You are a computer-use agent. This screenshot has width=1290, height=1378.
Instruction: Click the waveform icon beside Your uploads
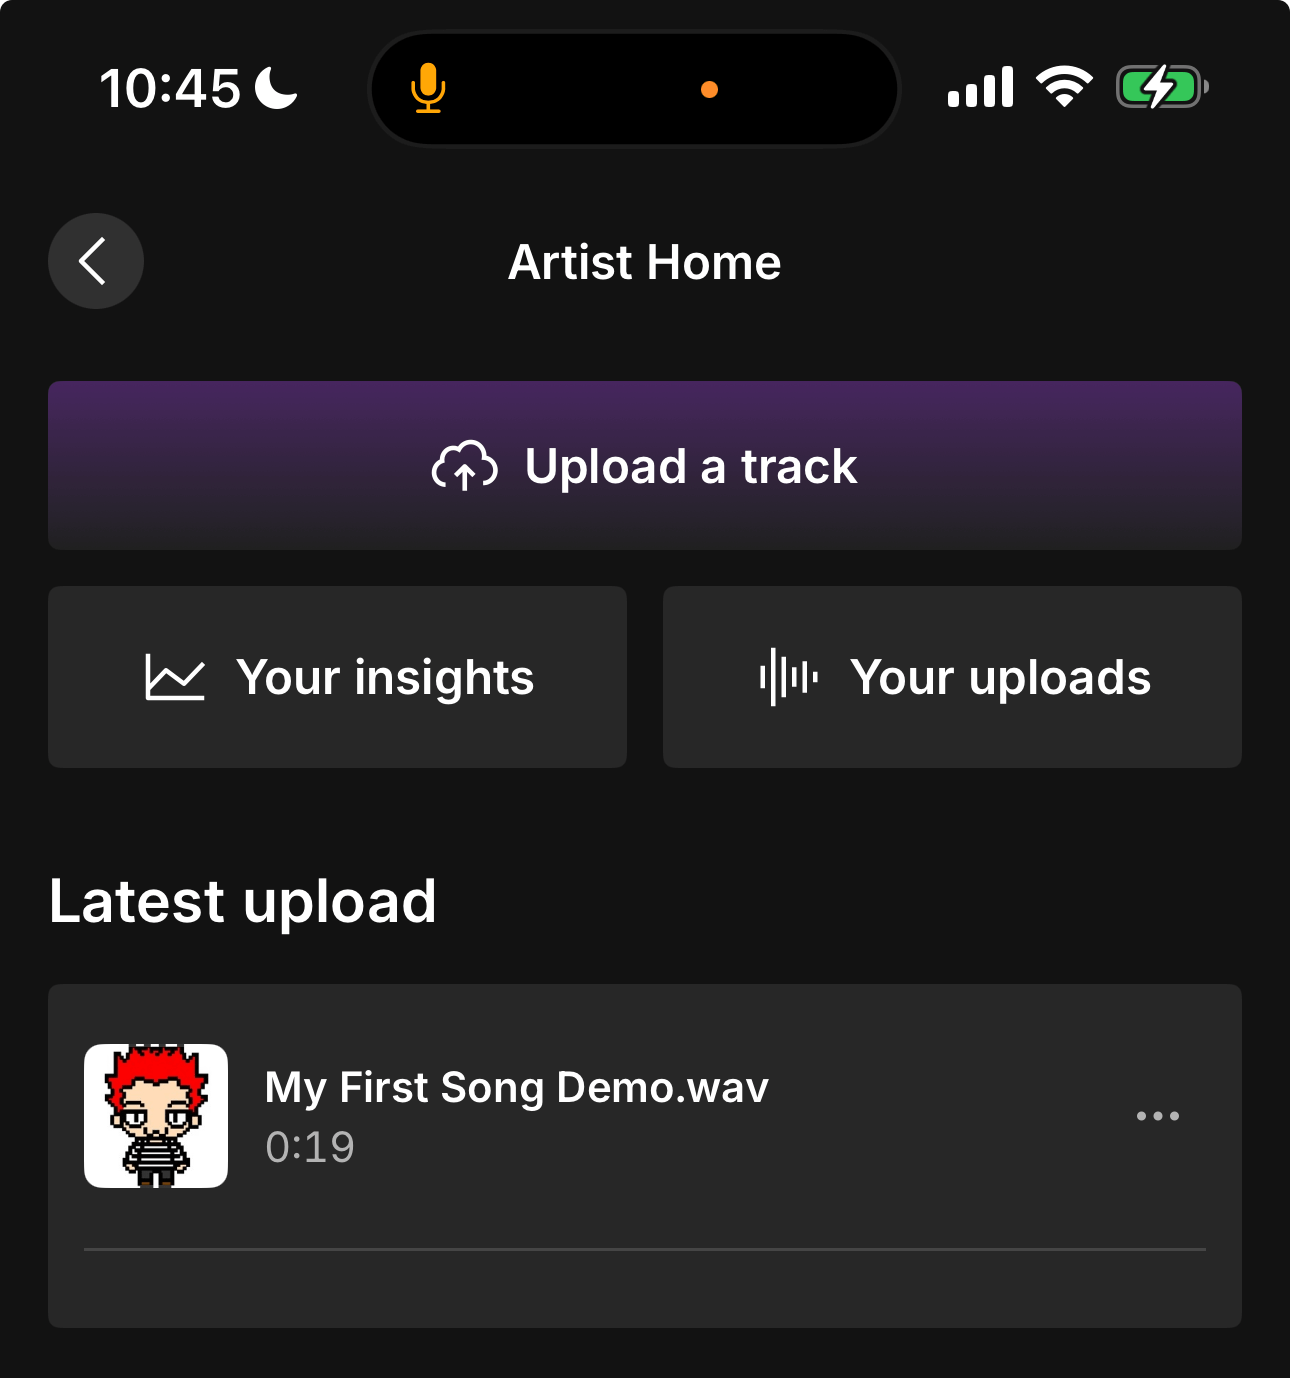[x=788, y=677]
